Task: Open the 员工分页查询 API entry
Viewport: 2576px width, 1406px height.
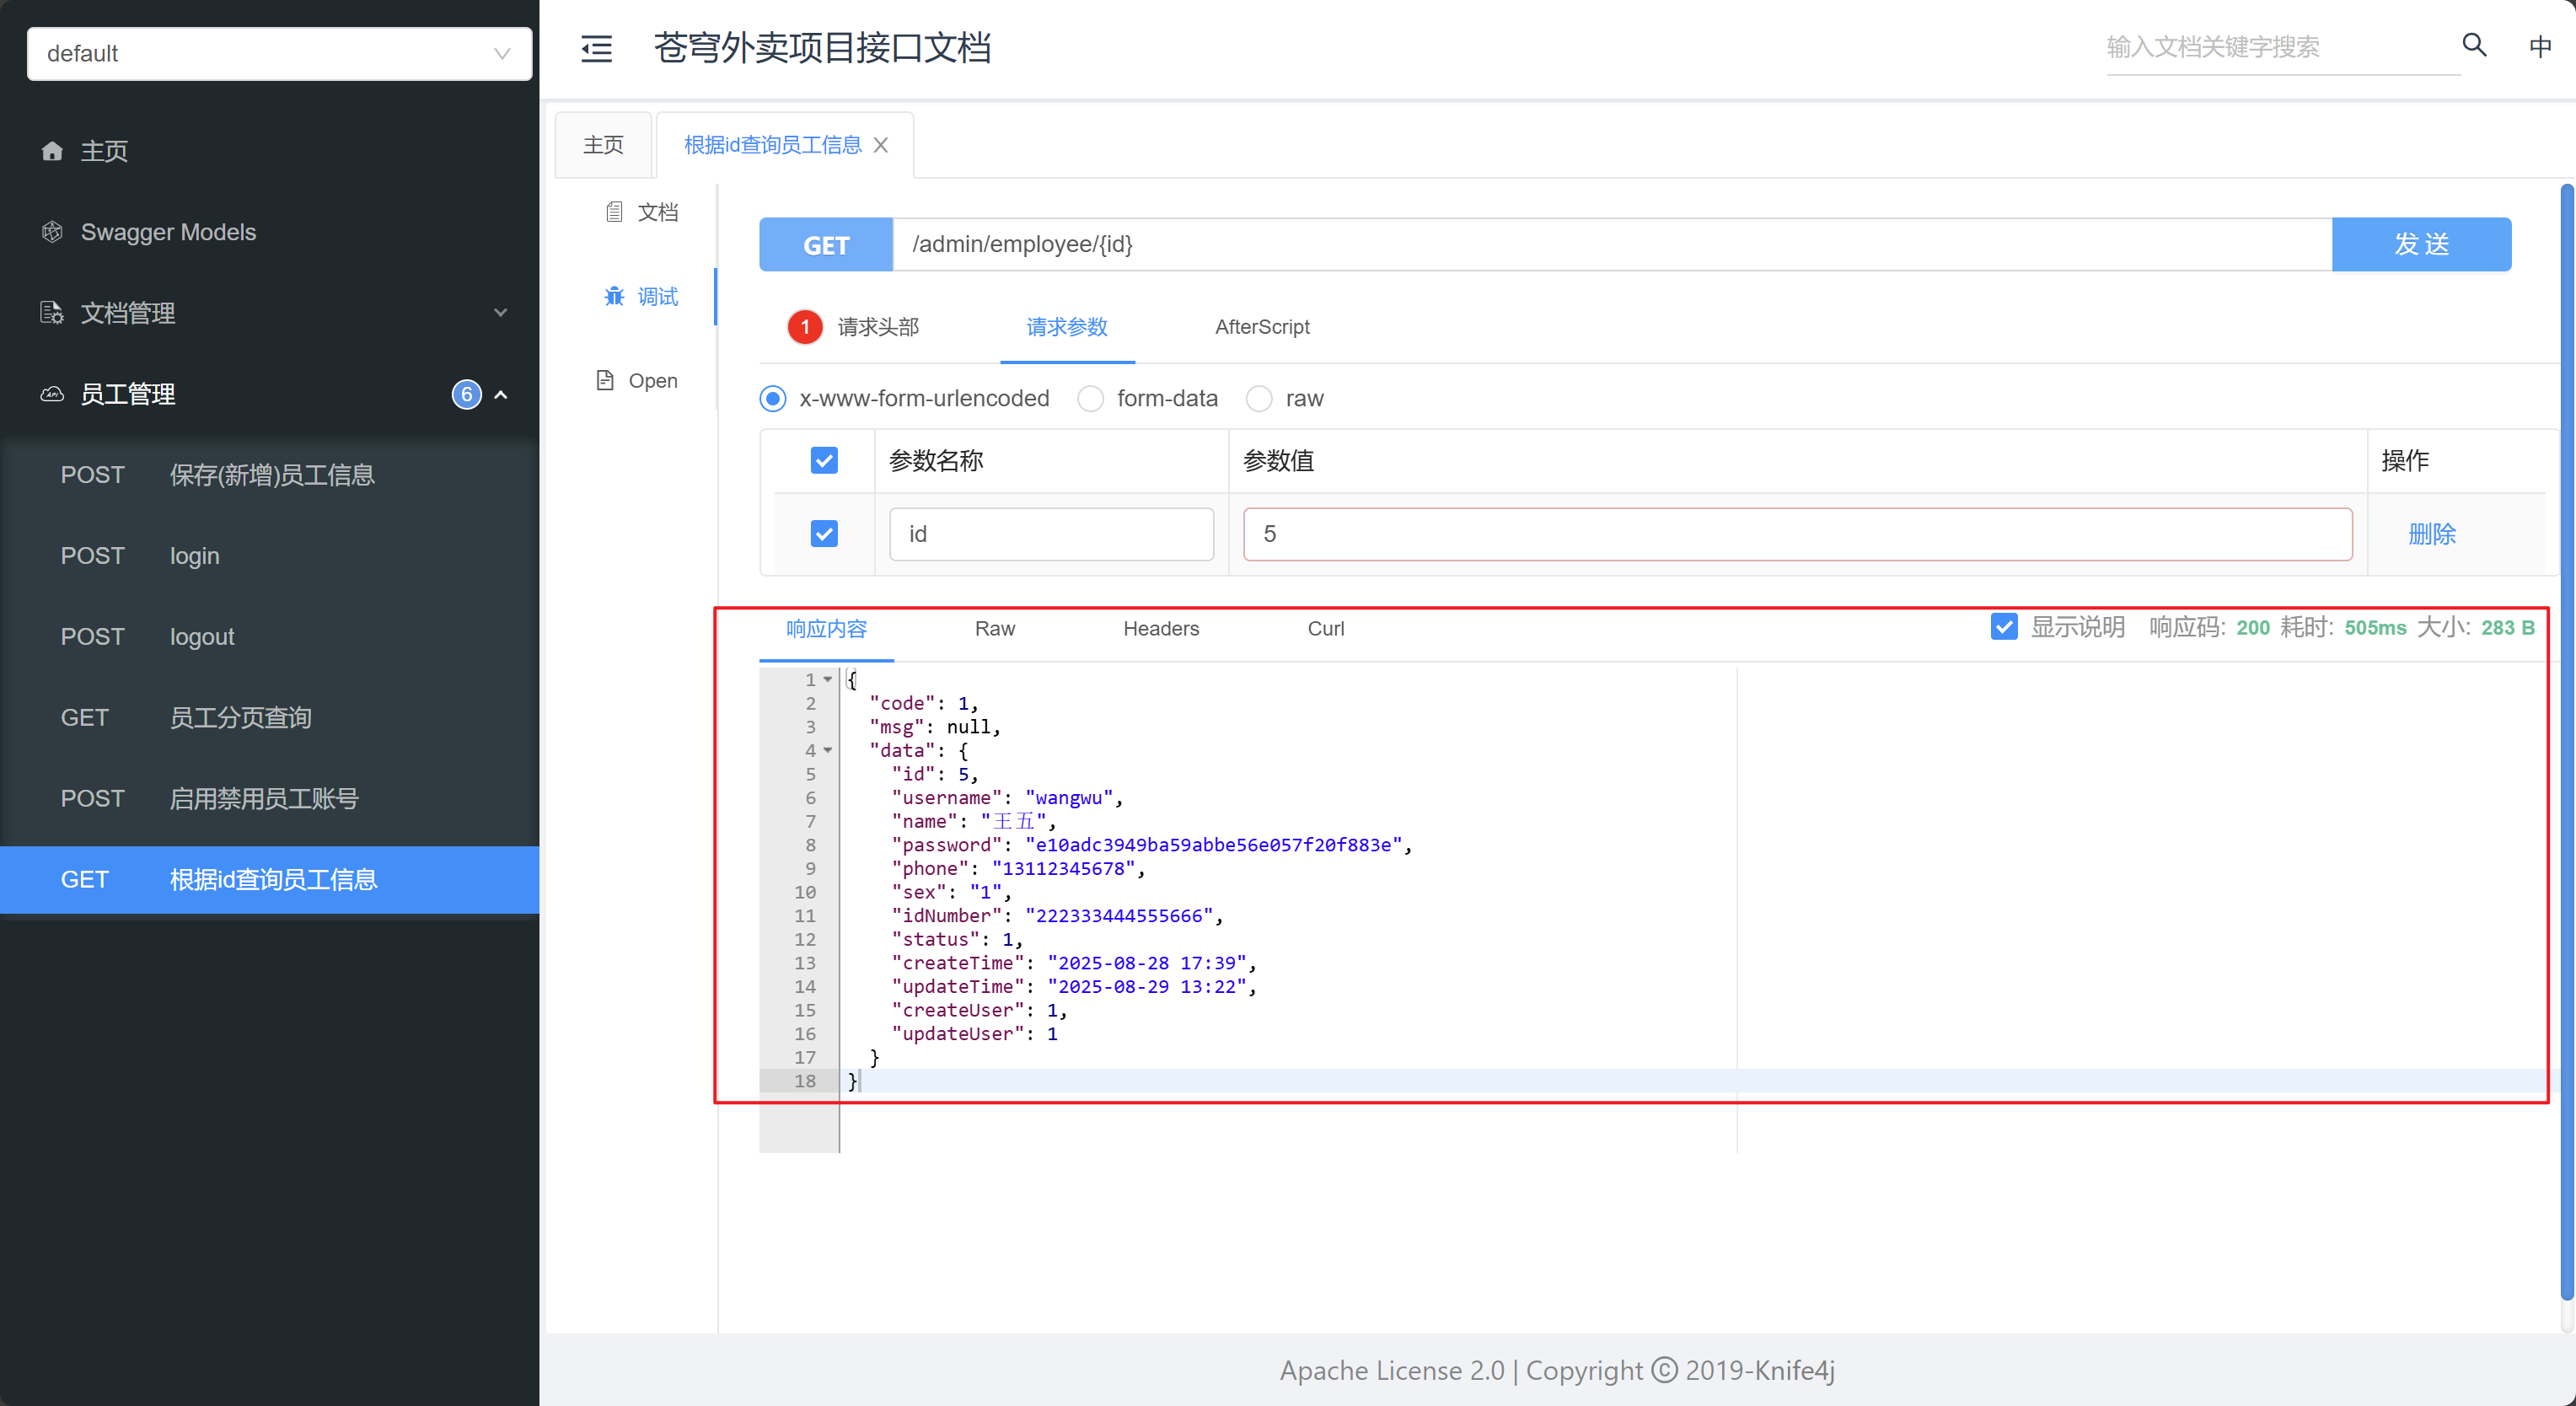Action: point(270,718)
